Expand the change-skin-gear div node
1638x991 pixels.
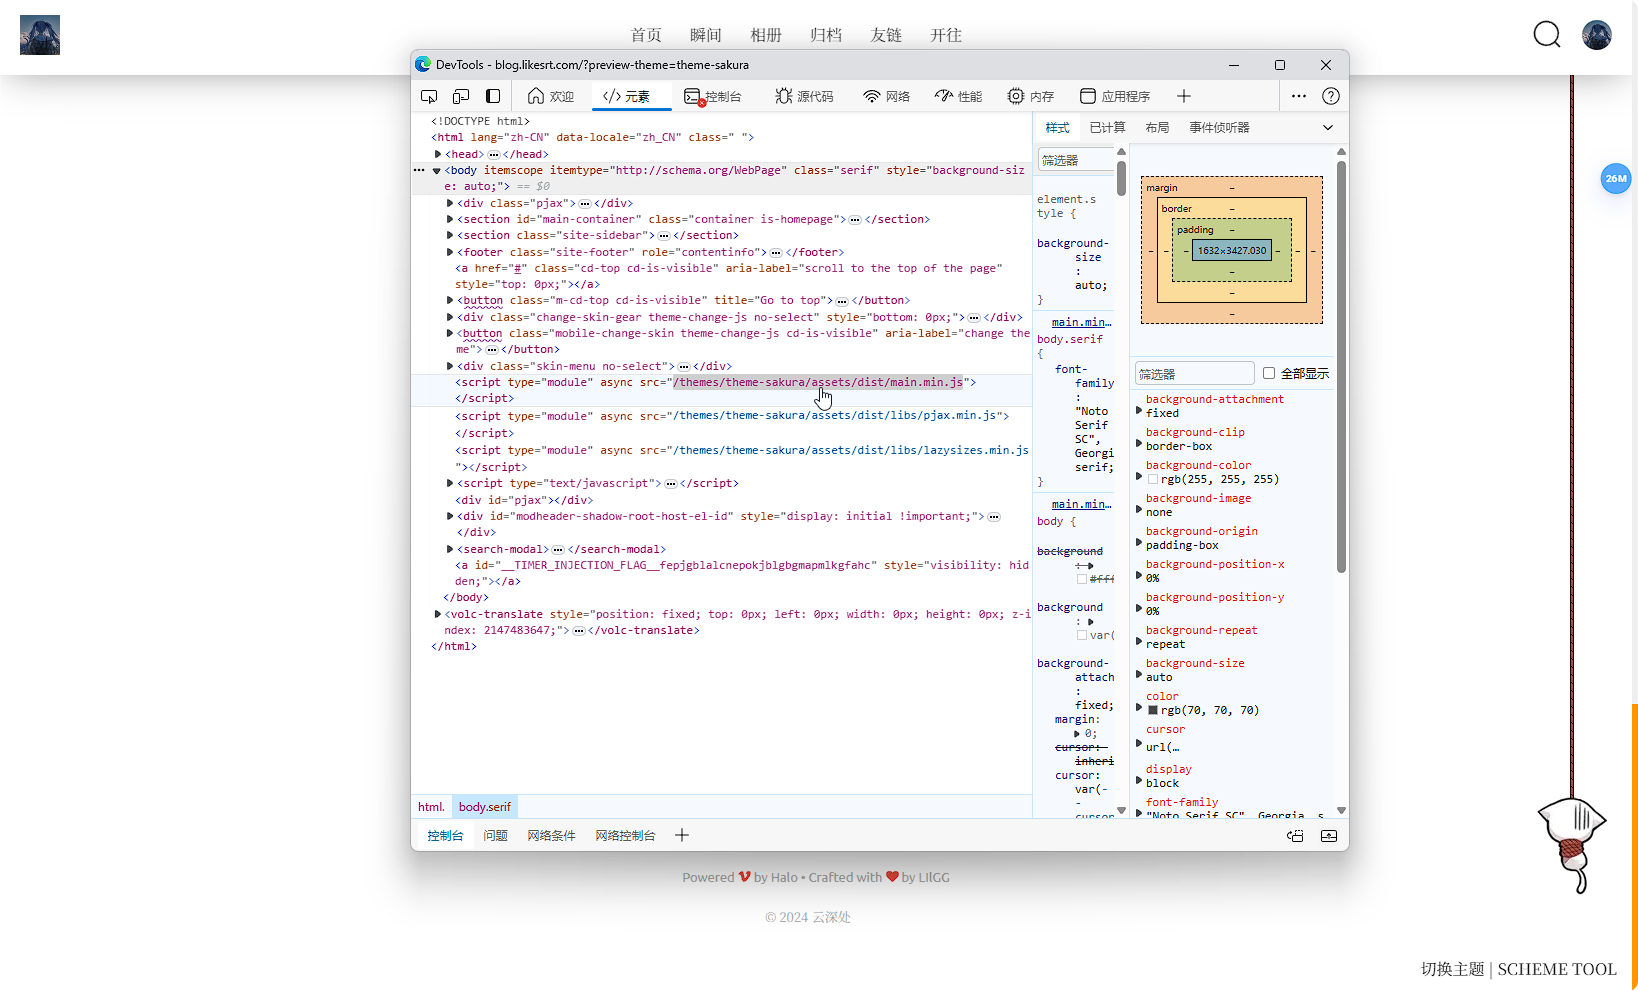pyautogui.click(x=450, y=317)
